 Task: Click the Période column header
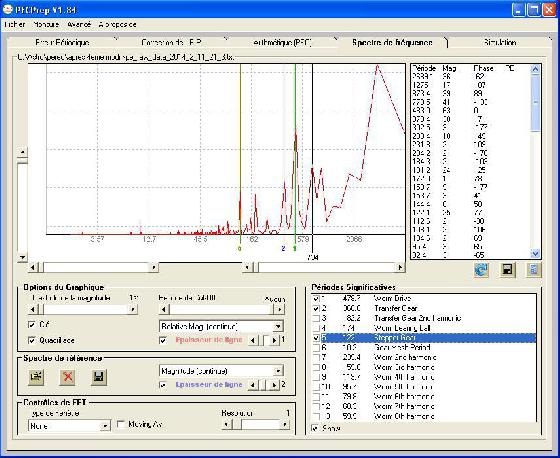click(x=424, y=68)
